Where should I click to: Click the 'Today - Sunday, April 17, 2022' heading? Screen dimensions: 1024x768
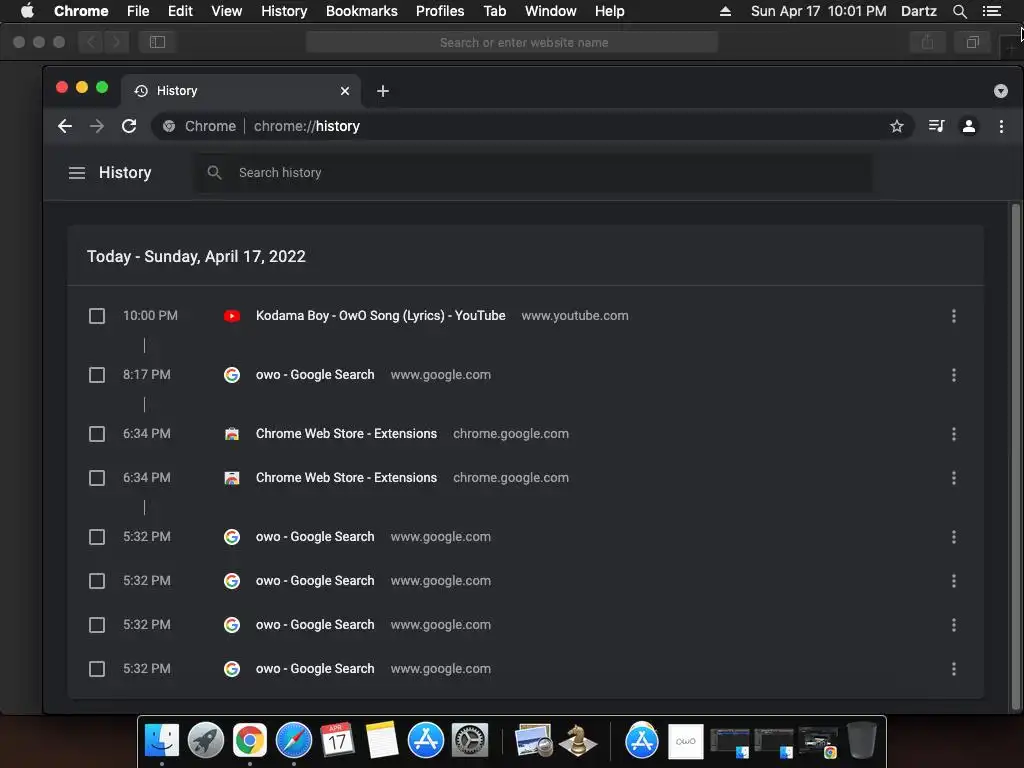(197, 257)
